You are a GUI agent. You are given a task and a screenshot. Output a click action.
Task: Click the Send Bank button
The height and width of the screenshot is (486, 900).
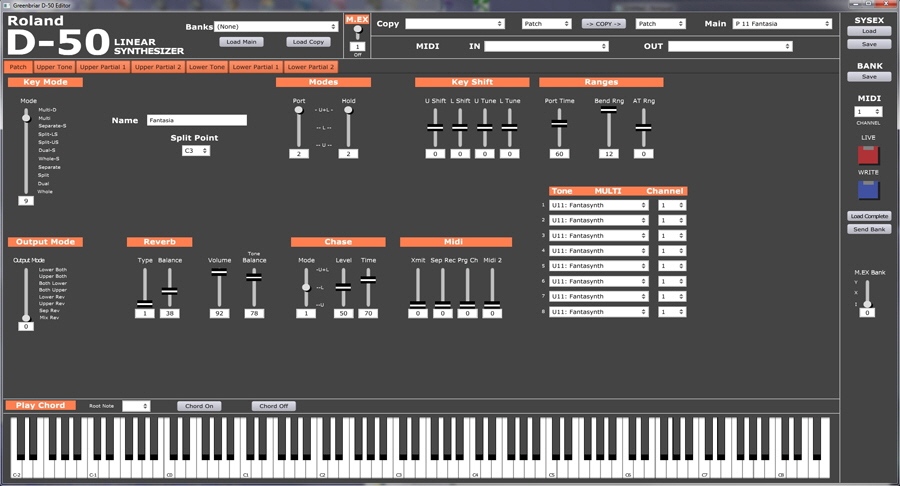click(x=869, y=230)
